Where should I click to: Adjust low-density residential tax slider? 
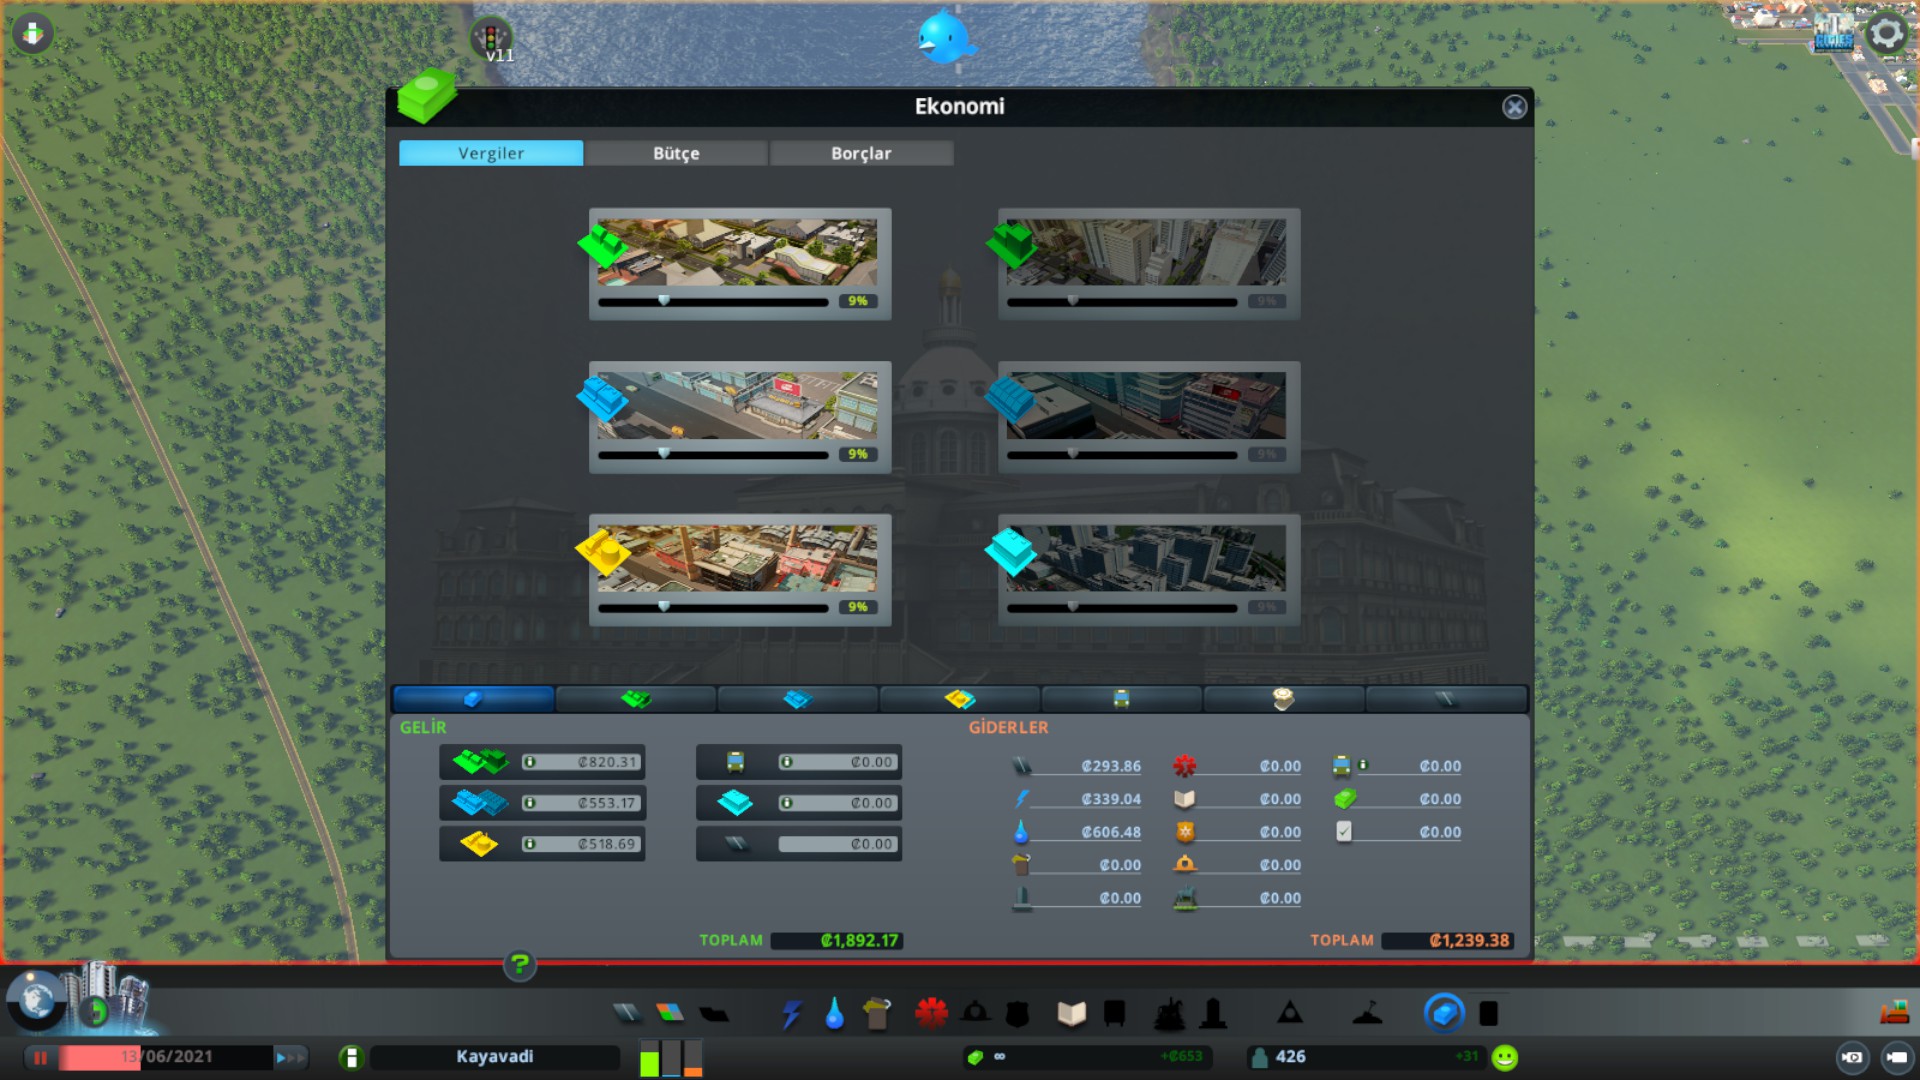[664, 301]
